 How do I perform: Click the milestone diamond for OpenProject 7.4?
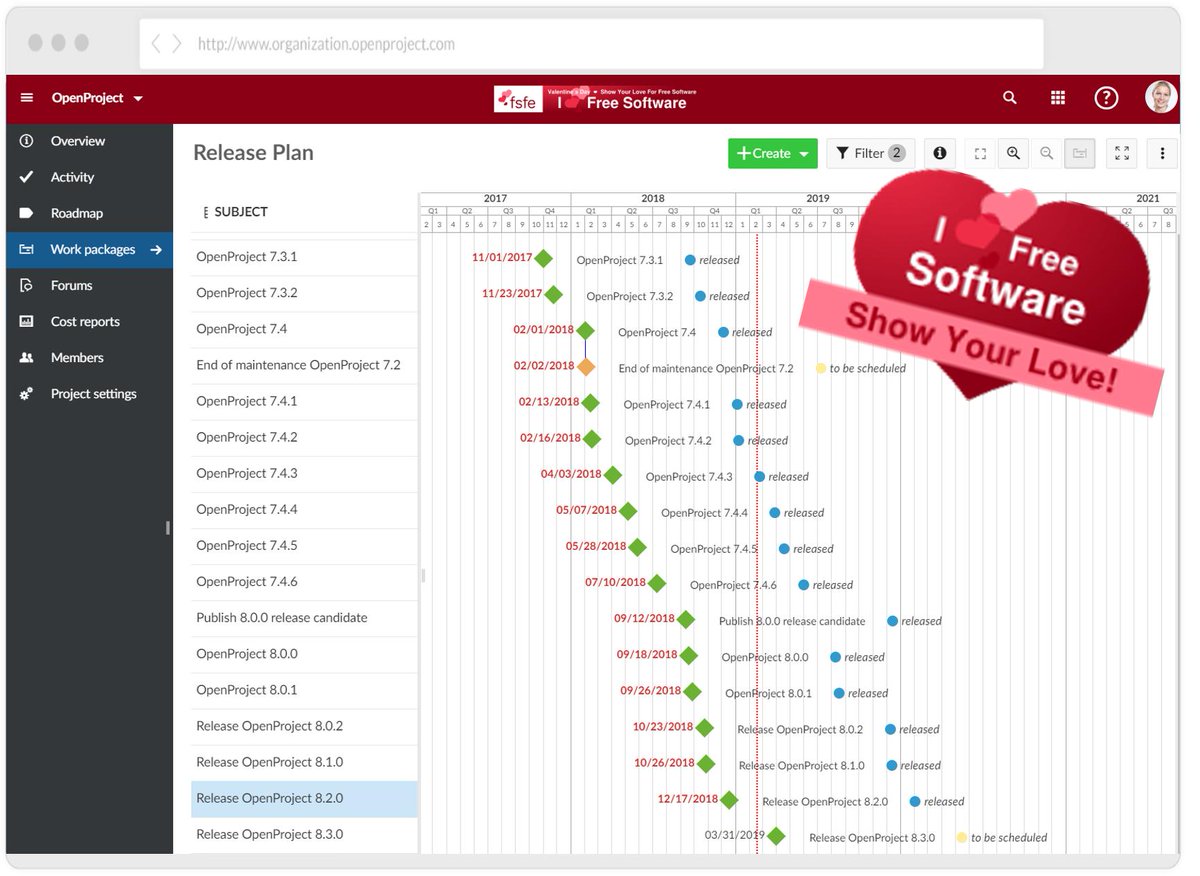coord(586,330)
